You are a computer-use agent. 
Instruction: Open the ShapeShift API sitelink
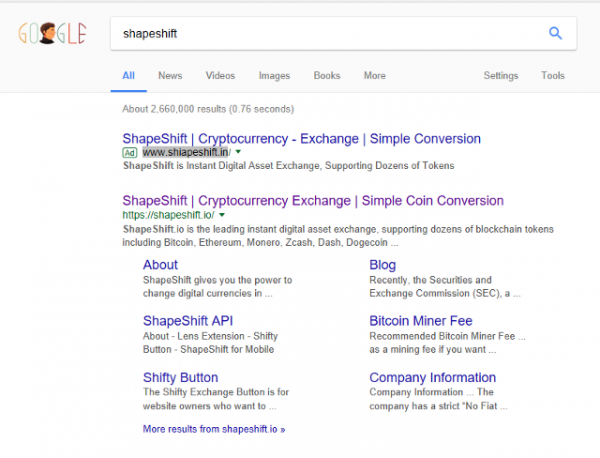coord(188,321)
